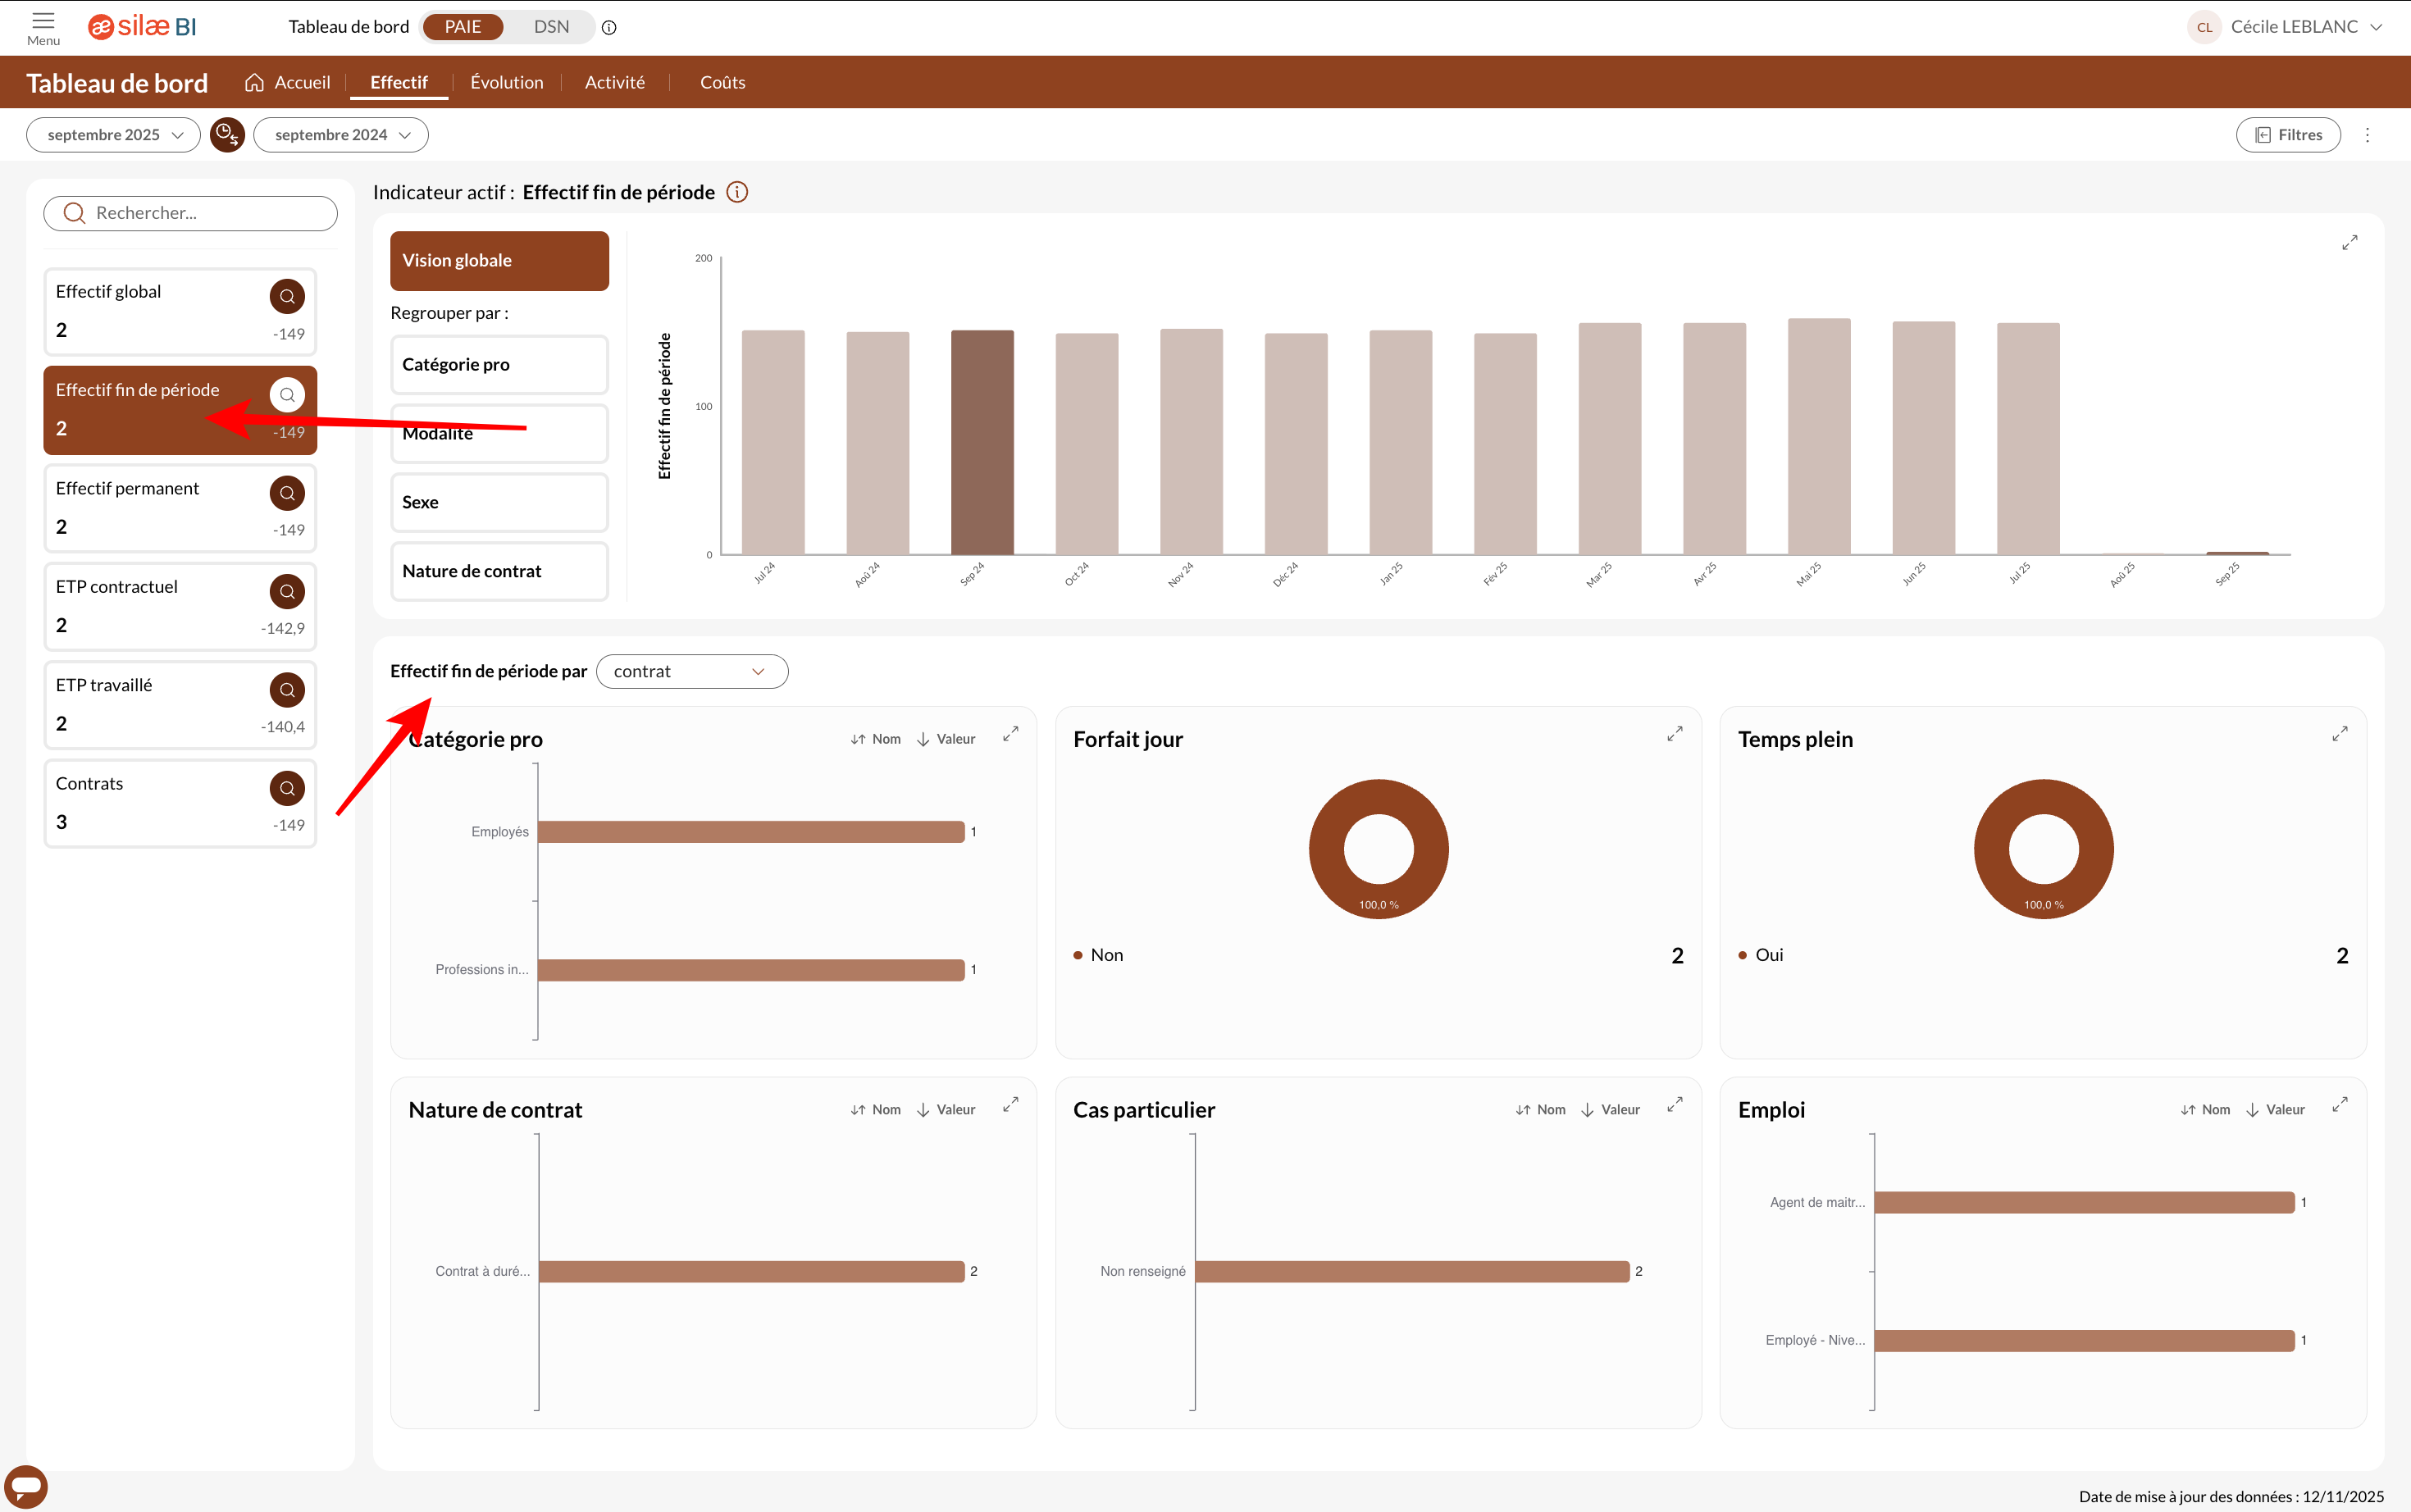
Task: Open the support chat bubble icon
Action: [26, 1486]
